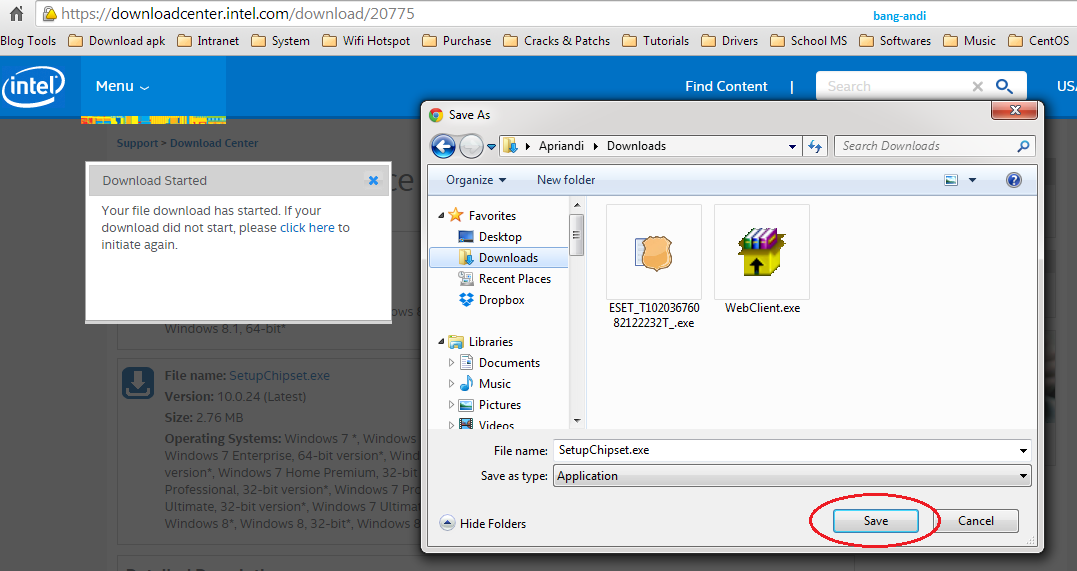Image resolution: width=1077 pixels, height=571 pixels.
Task: Click the Download Center breadcrumb link
Action: coord(214,143)
